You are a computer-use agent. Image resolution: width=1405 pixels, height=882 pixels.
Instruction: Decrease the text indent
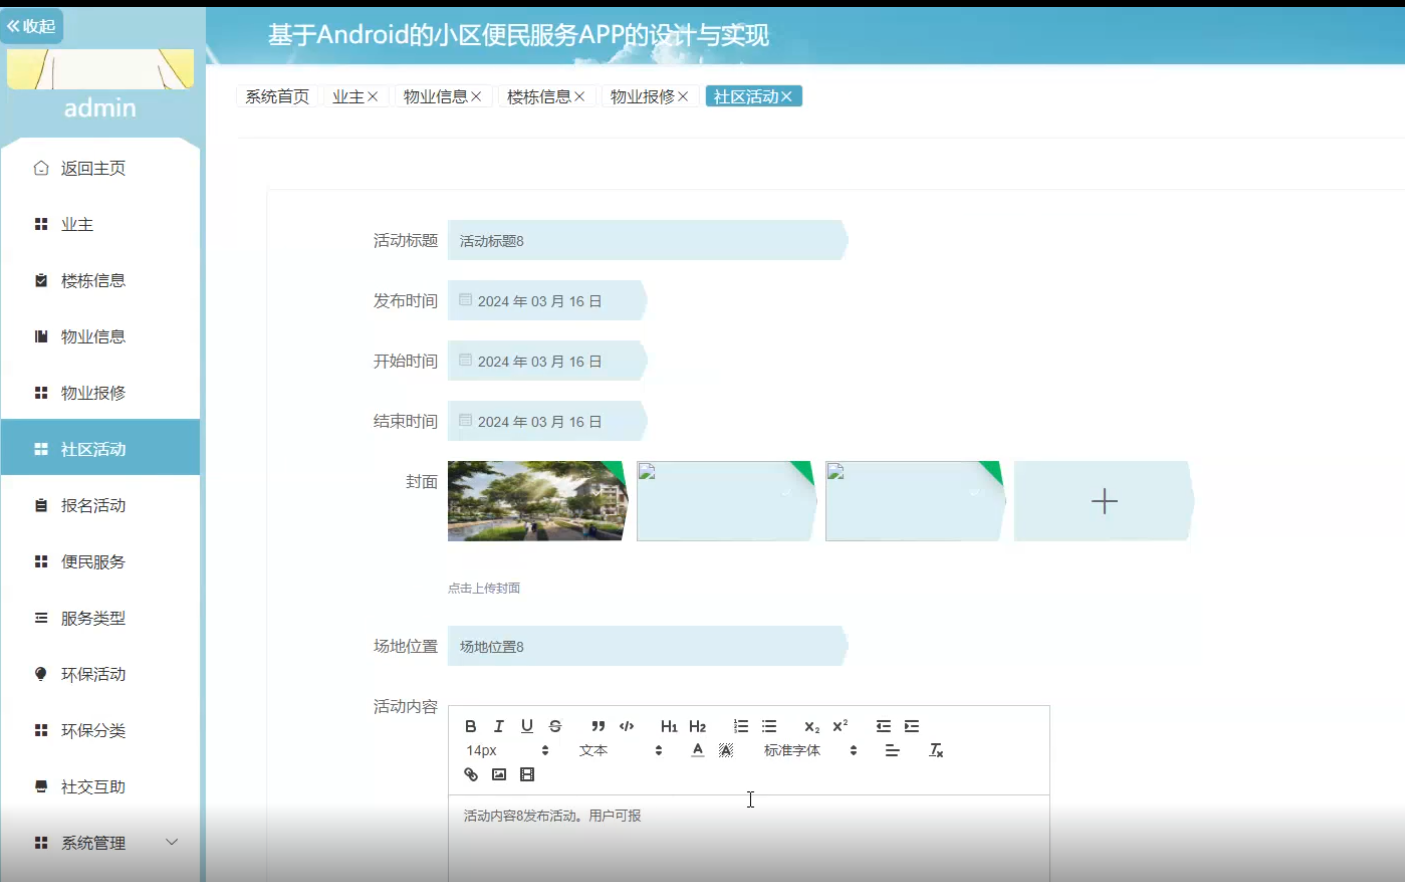[x=883, y=726]
